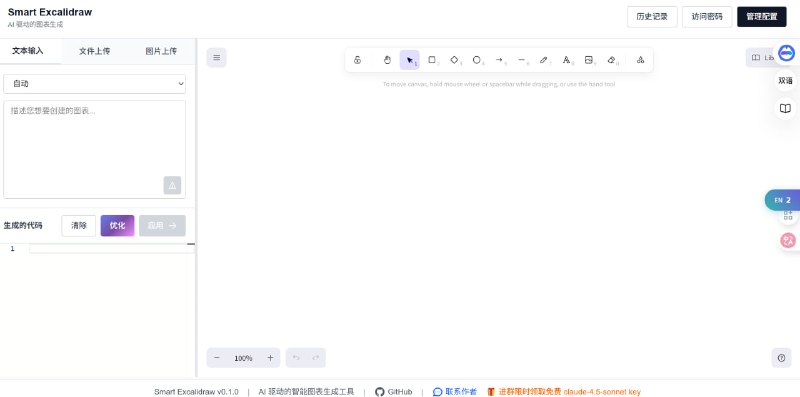
Task: Select the Selection arrow tool
Action: pos(410,60)
